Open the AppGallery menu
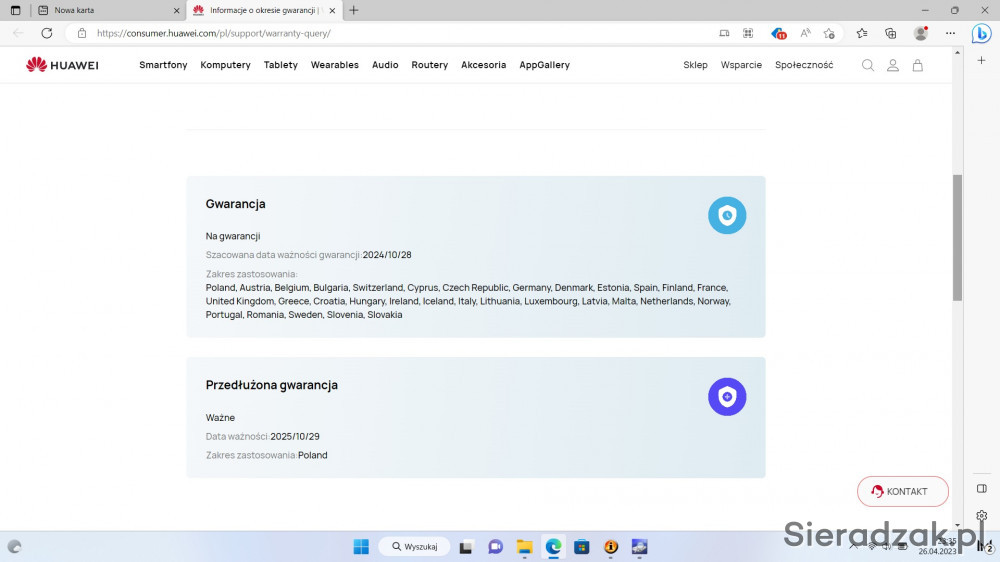 [x=545, y=65]
